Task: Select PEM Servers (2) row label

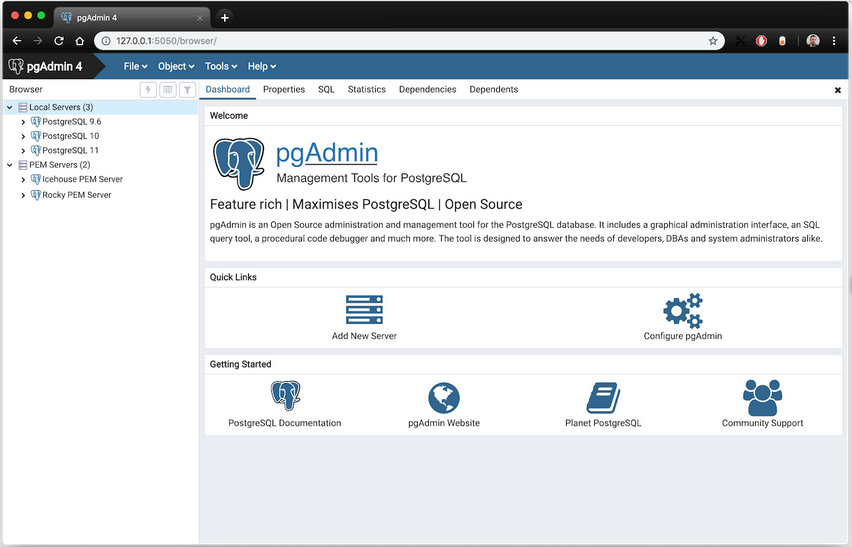Action: click(x=60, y=165)
